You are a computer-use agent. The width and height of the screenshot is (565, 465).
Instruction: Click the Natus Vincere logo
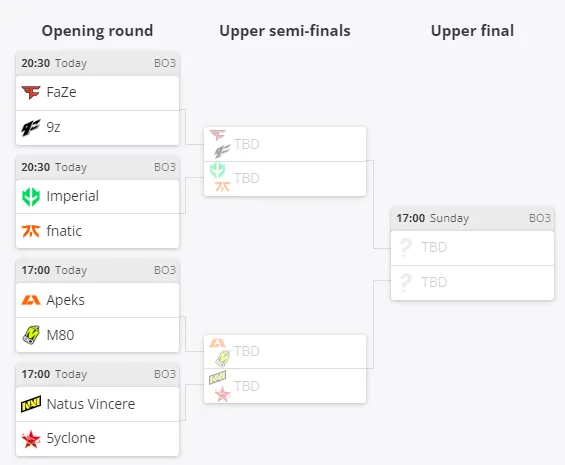(x=31, y=404)
